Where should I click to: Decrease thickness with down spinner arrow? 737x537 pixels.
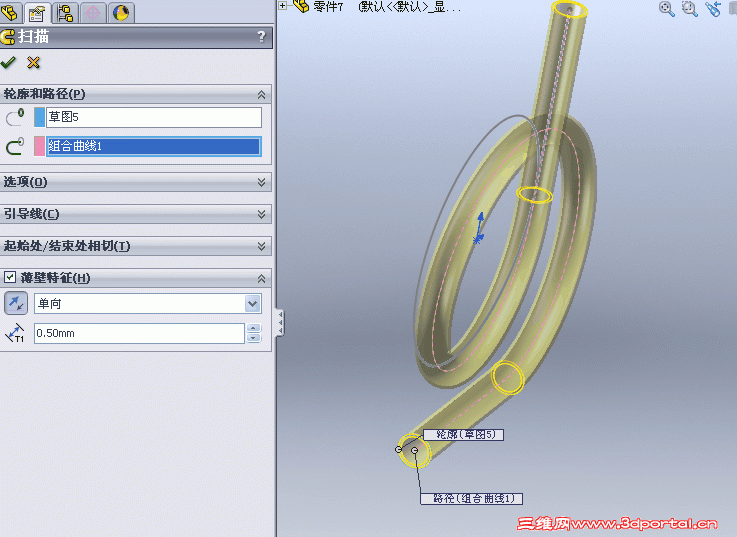[x=253, y=338]
